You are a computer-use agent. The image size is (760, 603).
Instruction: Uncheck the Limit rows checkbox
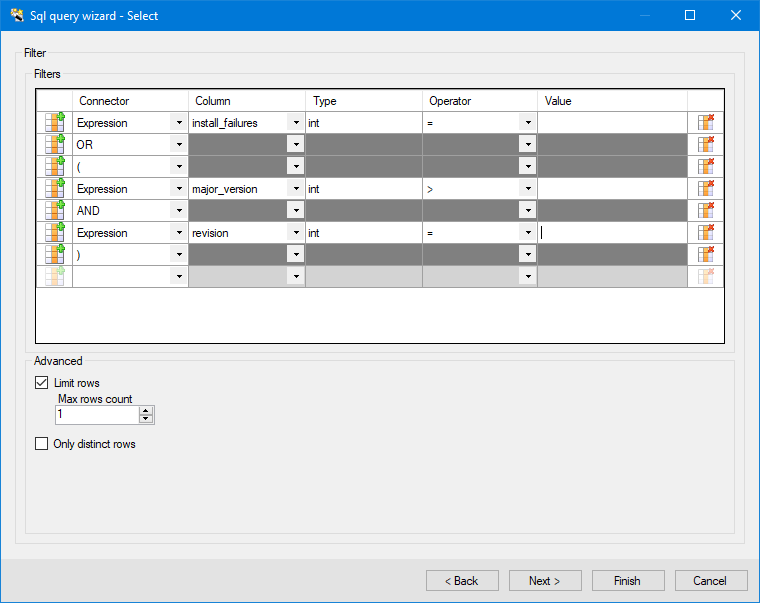(x=42, y=383)
